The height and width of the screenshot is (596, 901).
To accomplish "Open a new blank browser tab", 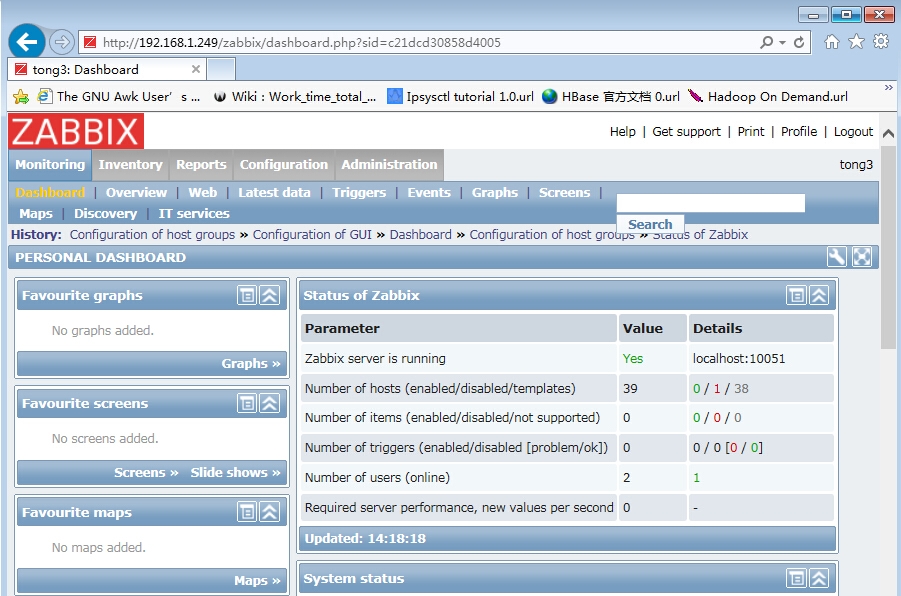I will (221, 70).
